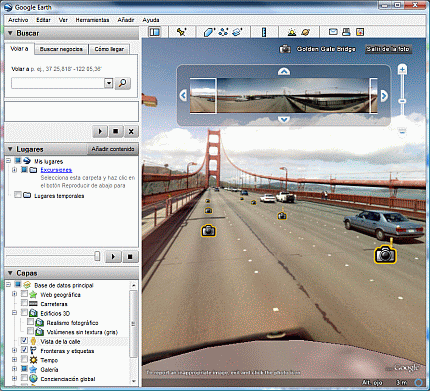Screen dimensions: 430x391
Task: Collapse Mis lugares tree node
Action: 8,161
